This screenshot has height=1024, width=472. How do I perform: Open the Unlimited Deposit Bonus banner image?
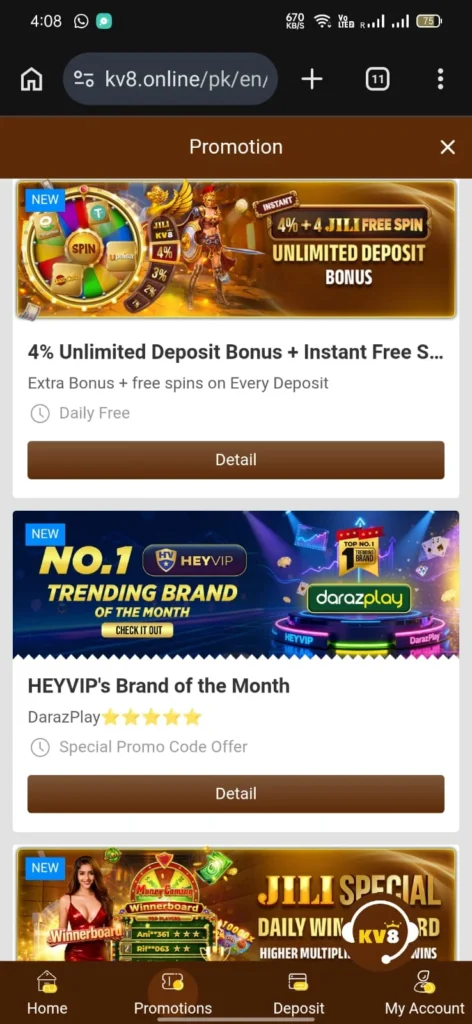pos(236,249)
